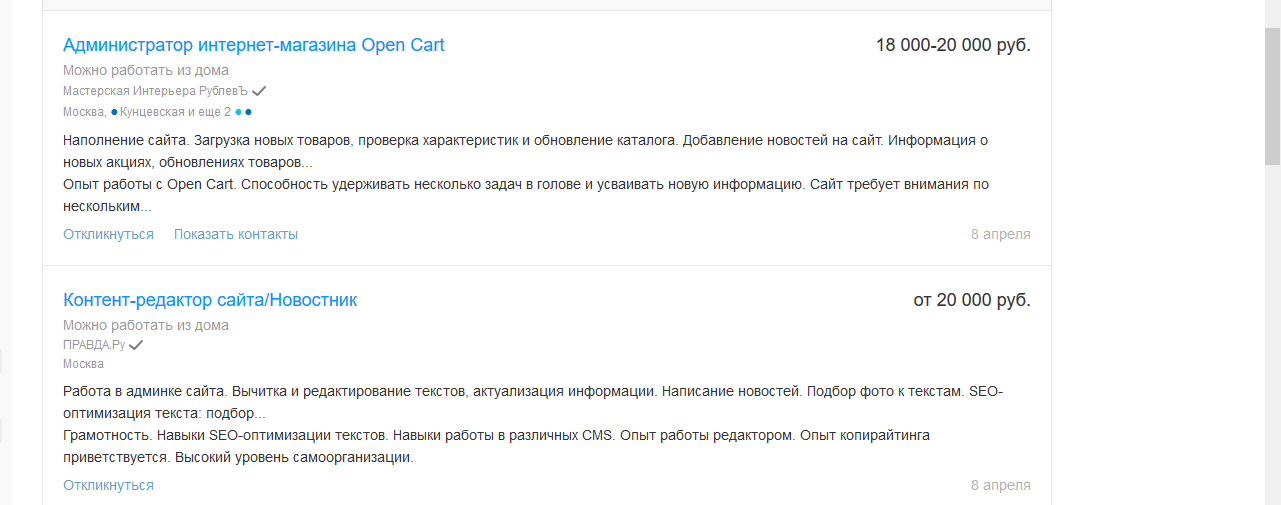This screenshot has height=505, width=1281.
Task: Click description text starting with Работа в админке
Action: point(533,402)
